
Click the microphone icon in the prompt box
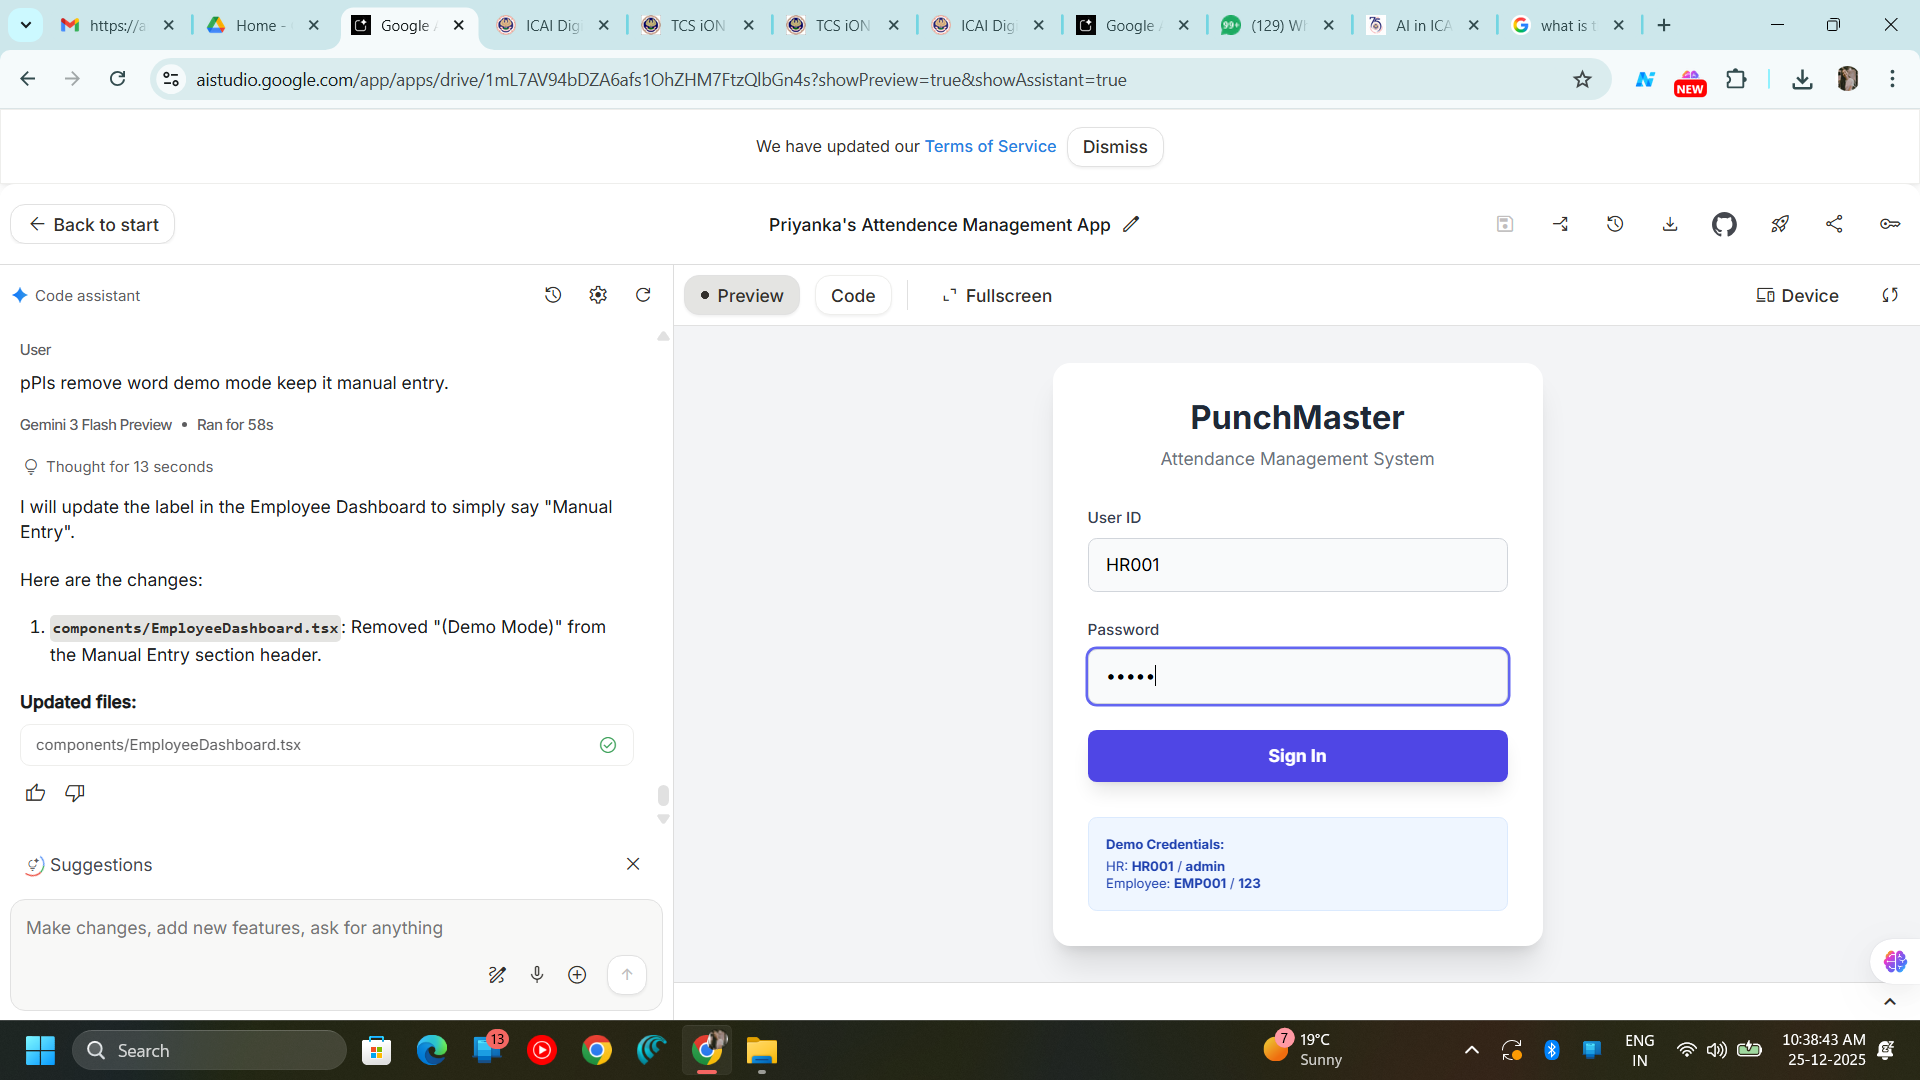(537, 974)
